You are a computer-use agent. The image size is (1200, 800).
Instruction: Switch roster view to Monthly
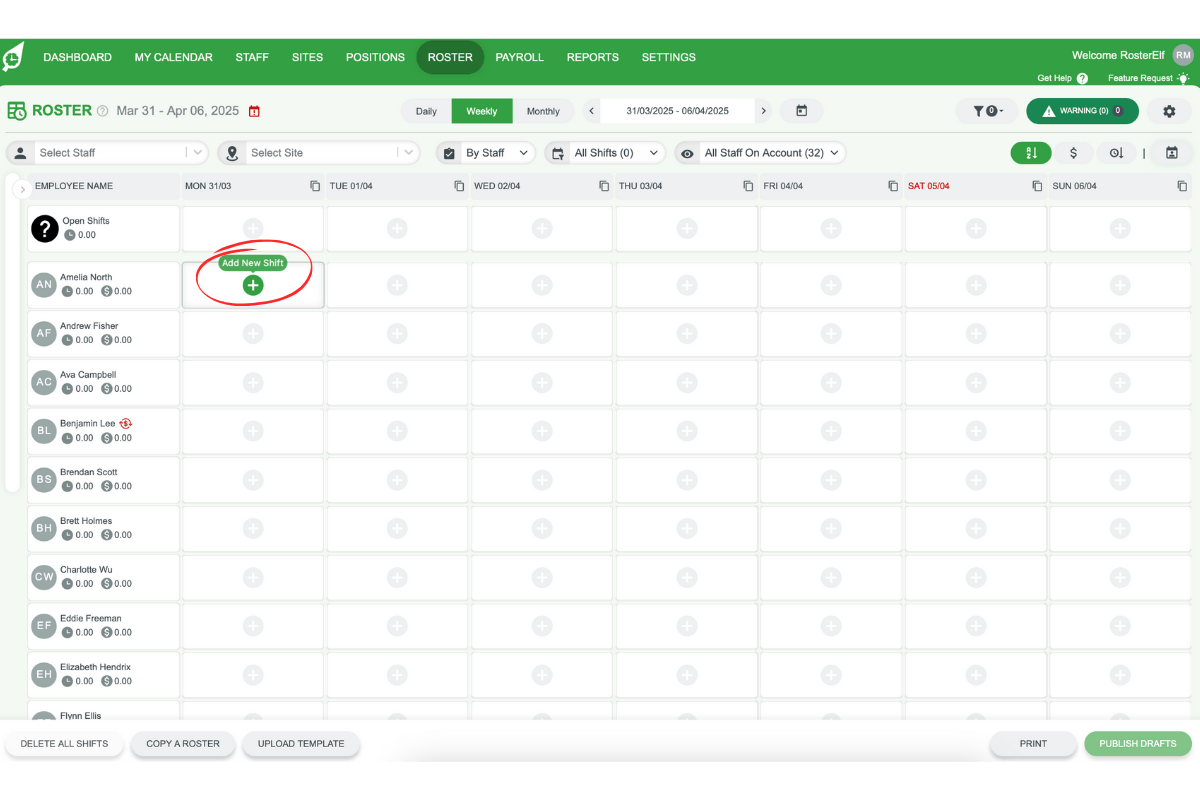click(x=543, y=111)
